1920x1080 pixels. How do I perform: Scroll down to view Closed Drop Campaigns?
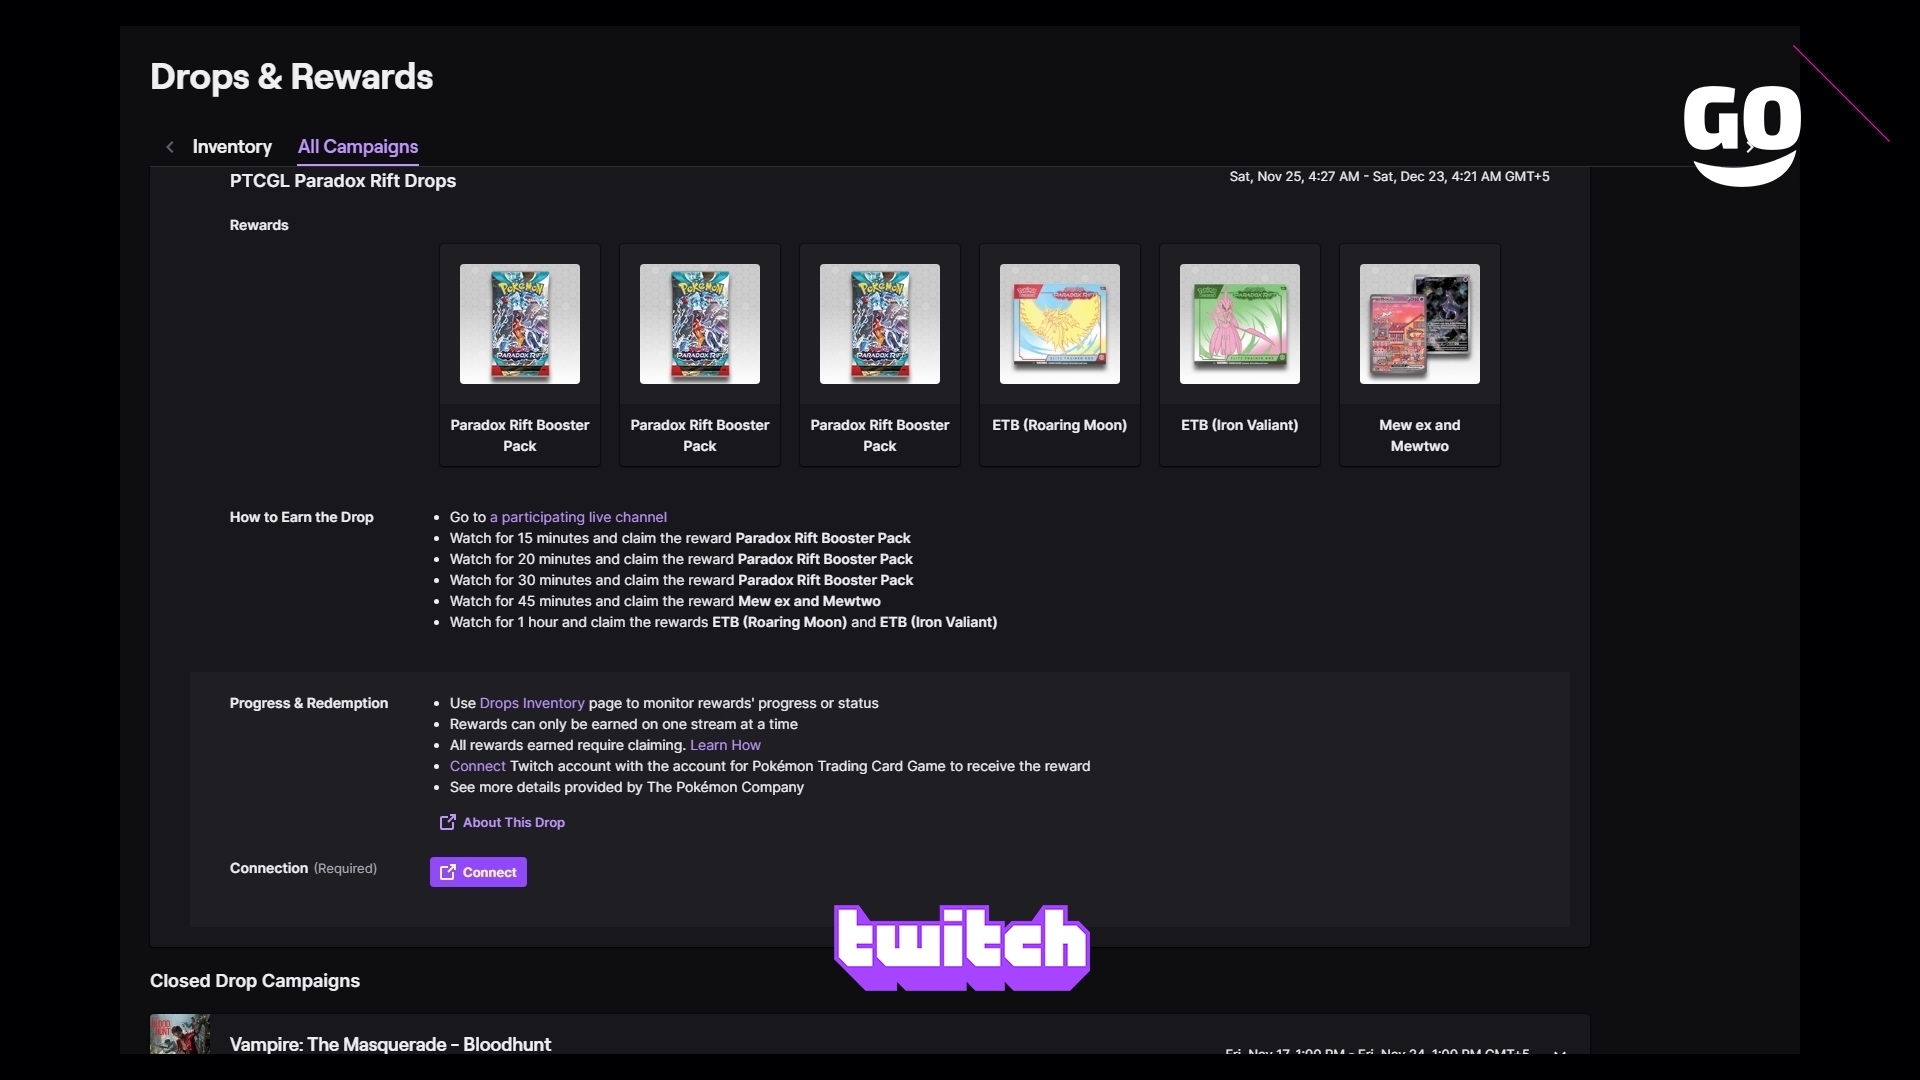click(255, 981)
